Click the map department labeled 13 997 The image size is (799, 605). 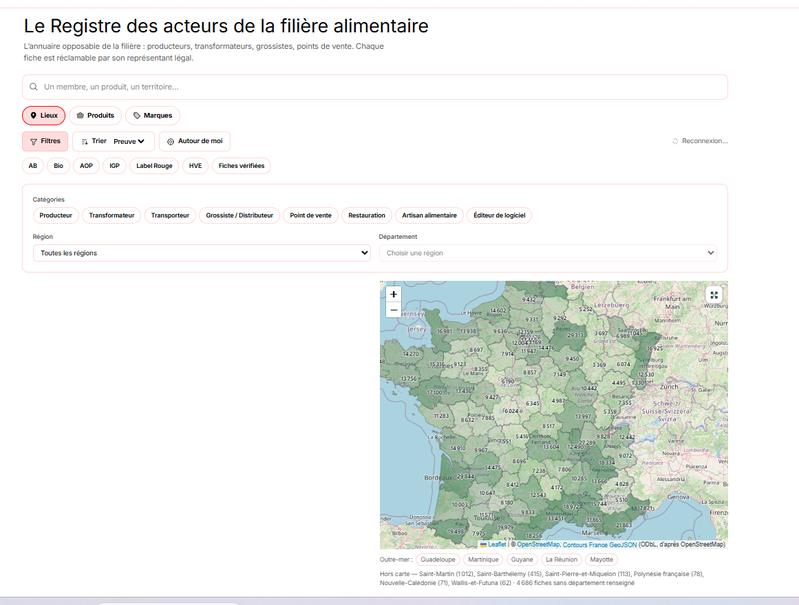point(583,416)
